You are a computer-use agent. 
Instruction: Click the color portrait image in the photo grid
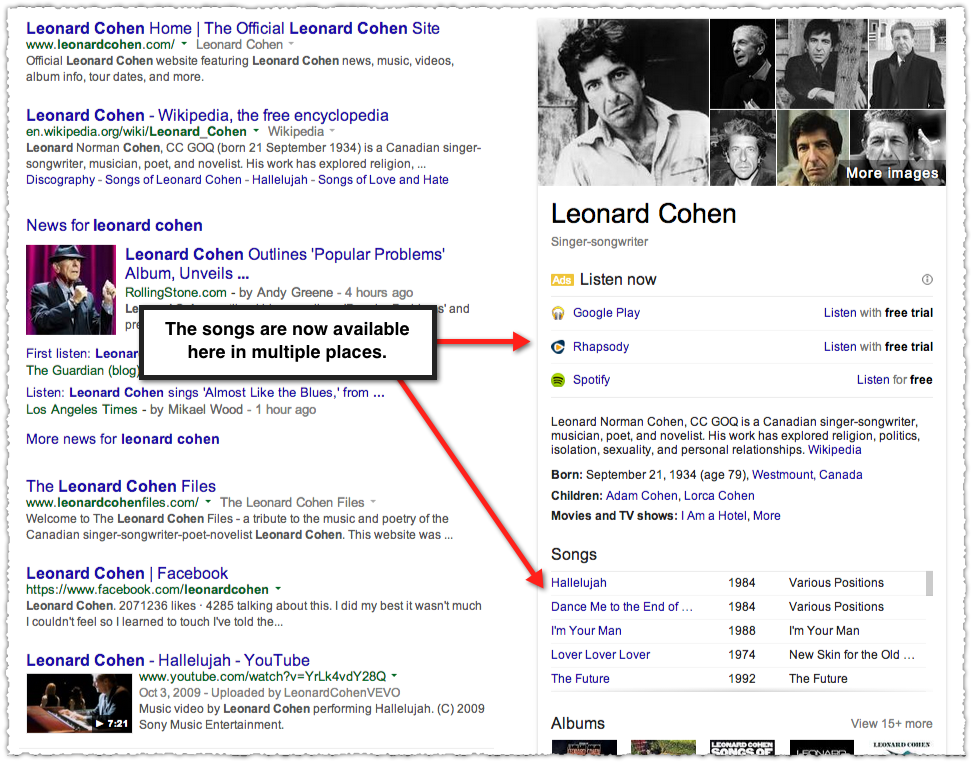(x=813, y=148)
